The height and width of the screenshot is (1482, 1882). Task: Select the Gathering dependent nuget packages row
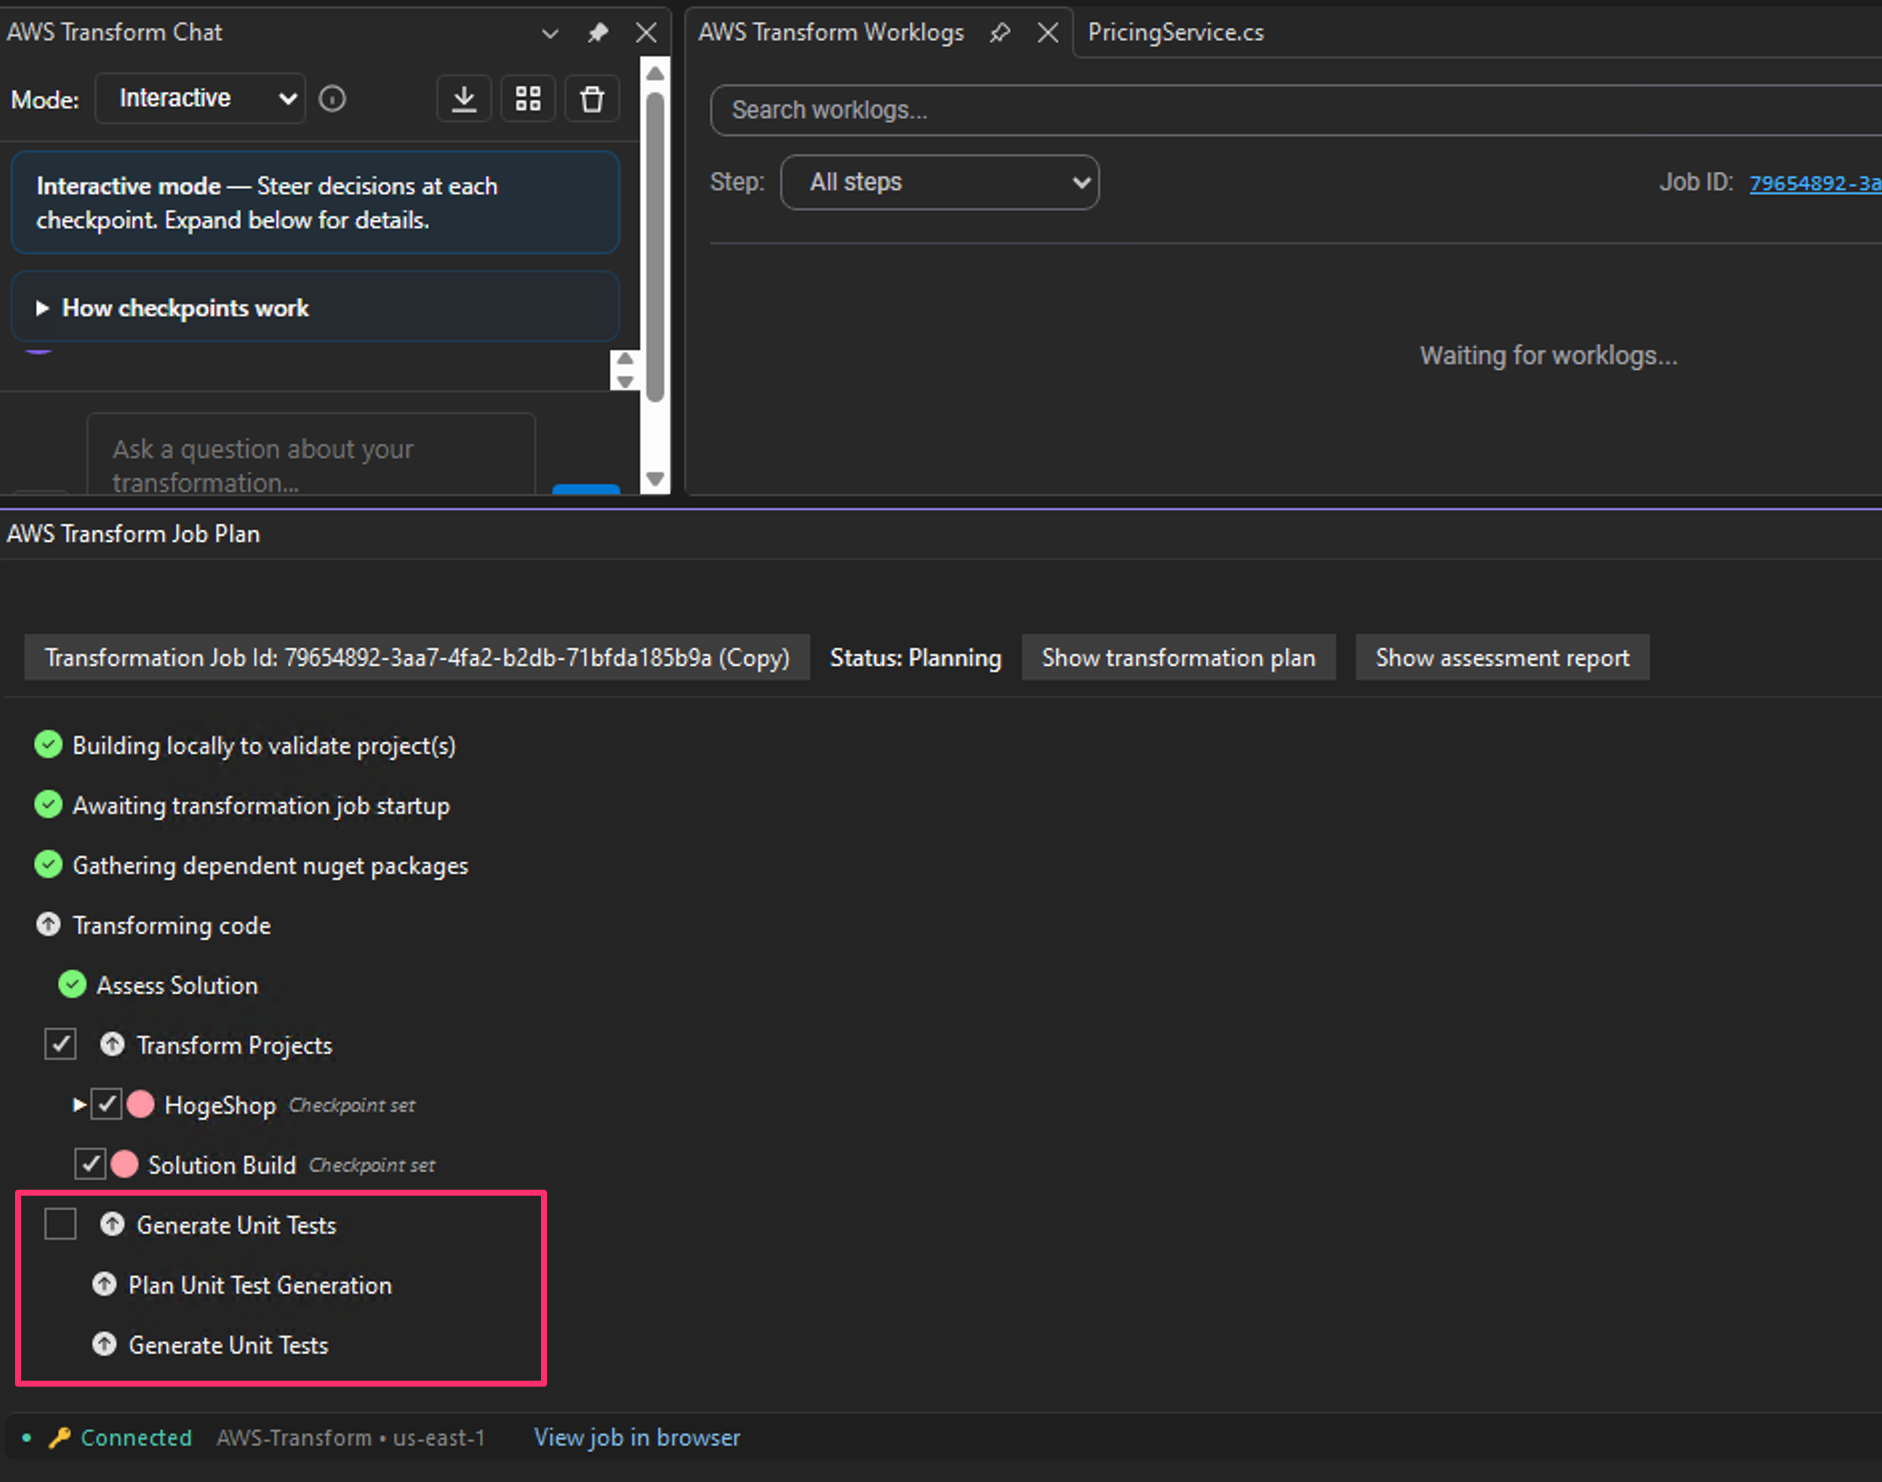coord(270,865)
